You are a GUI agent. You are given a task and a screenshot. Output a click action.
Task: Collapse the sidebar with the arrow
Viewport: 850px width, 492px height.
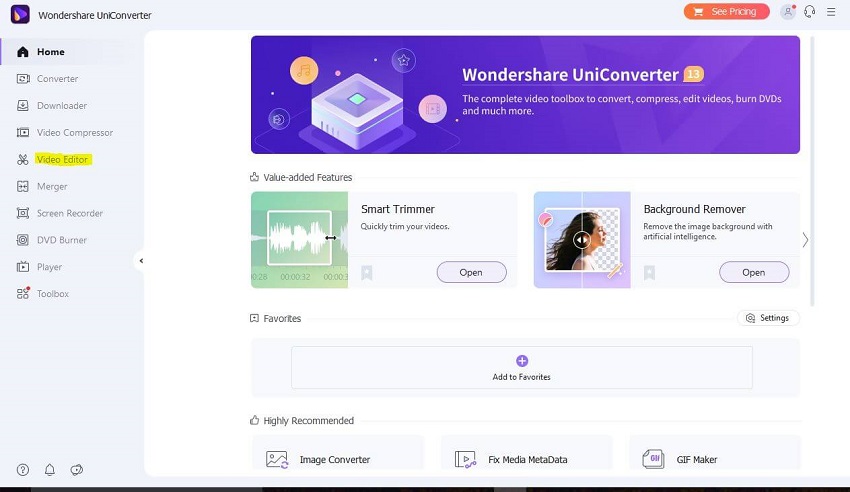pyautogui.click(x=141, y=261)
